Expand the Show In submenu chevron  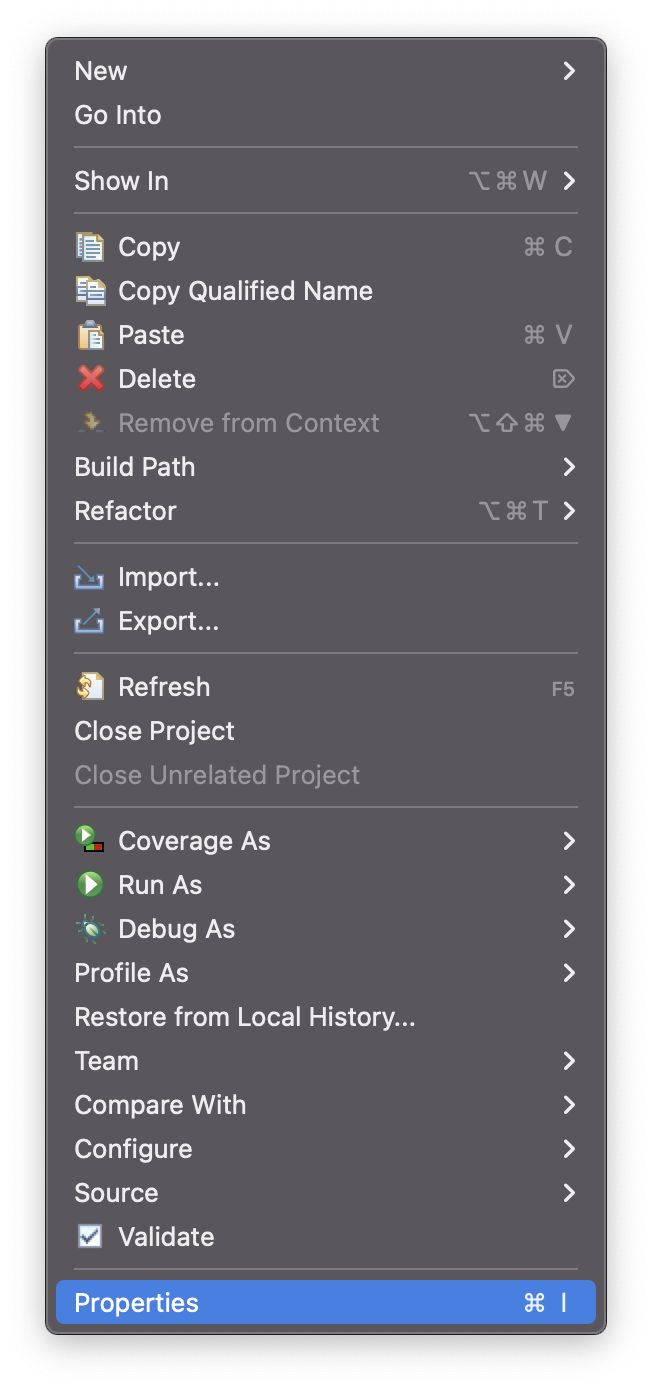pos(569,181)
